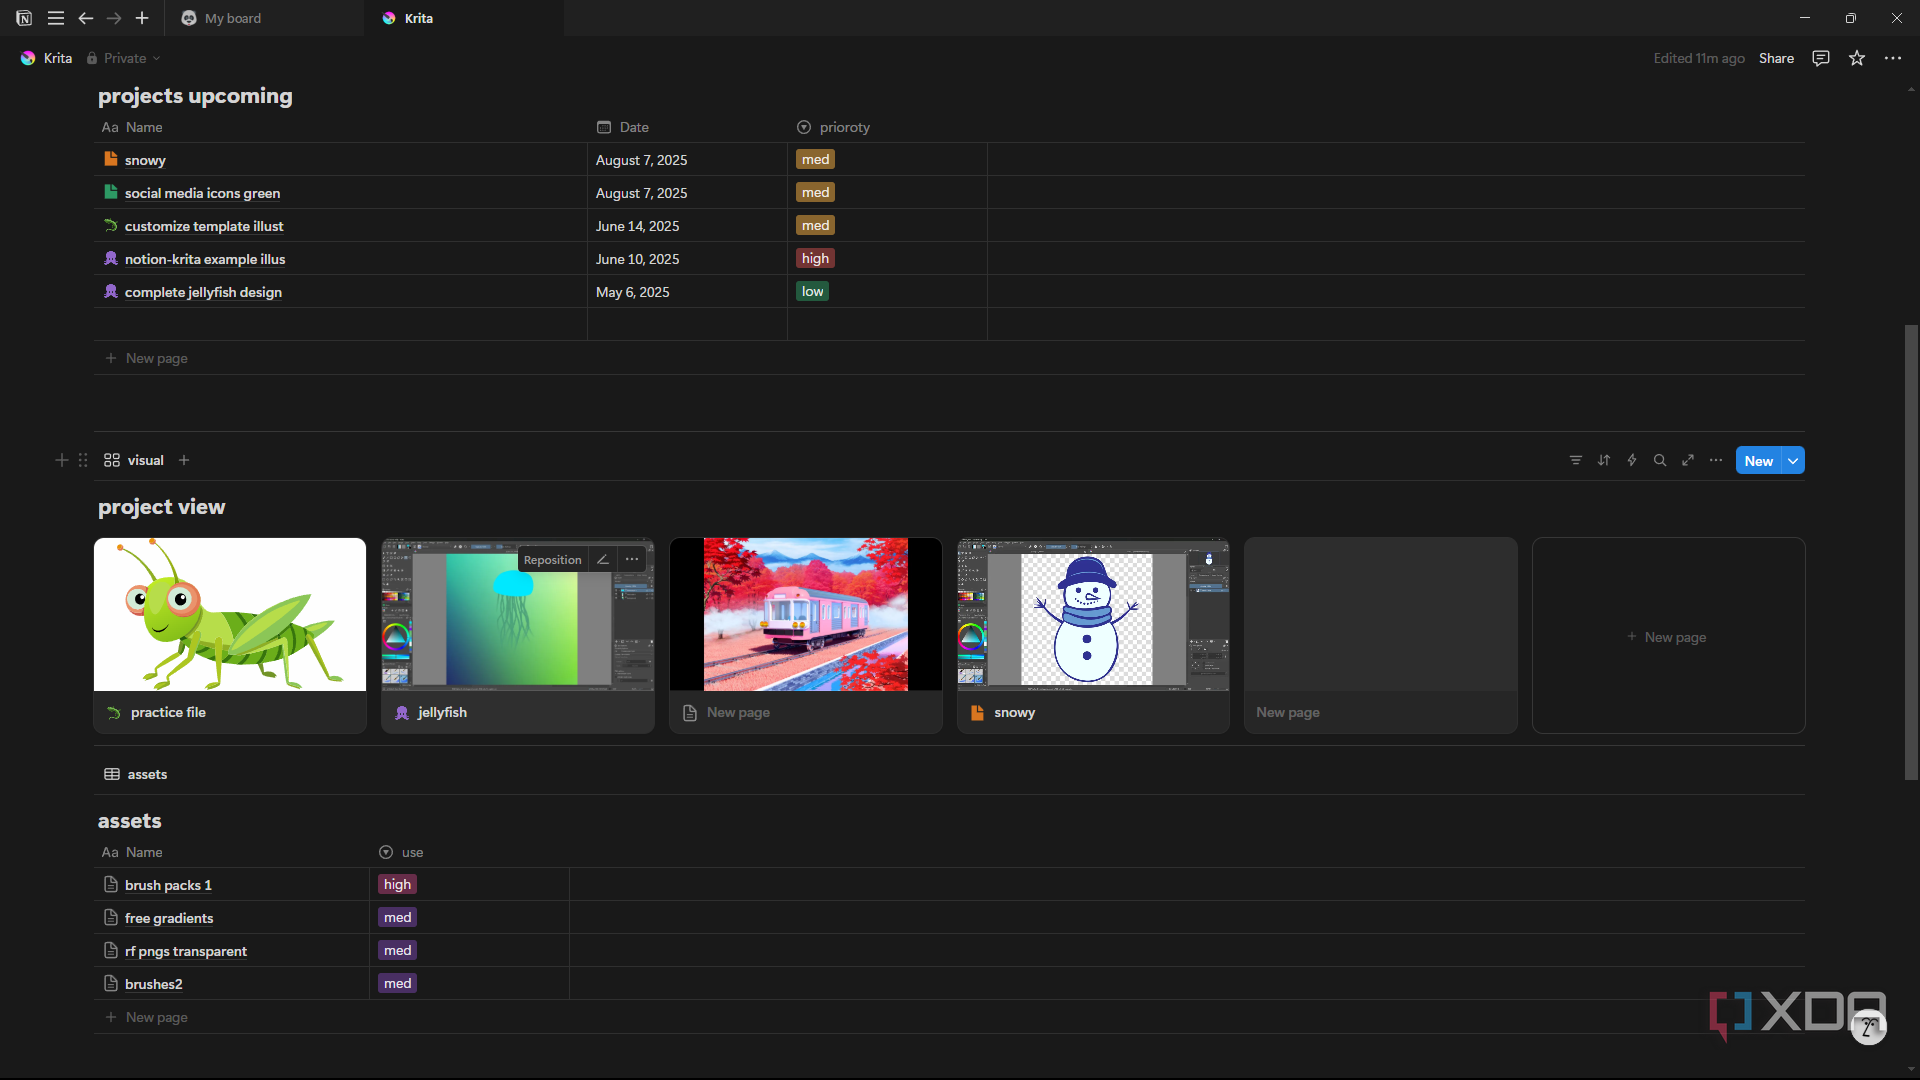1920x1080 pixels.
Task: Open the practice file grasshopper card
Action: point(230,635)
